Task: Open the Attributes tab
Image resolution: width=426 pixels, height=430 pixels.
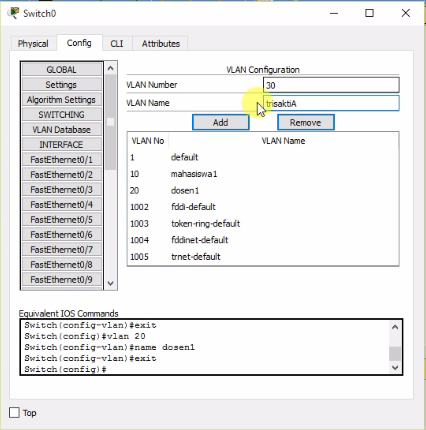Action: pos(161,44)
